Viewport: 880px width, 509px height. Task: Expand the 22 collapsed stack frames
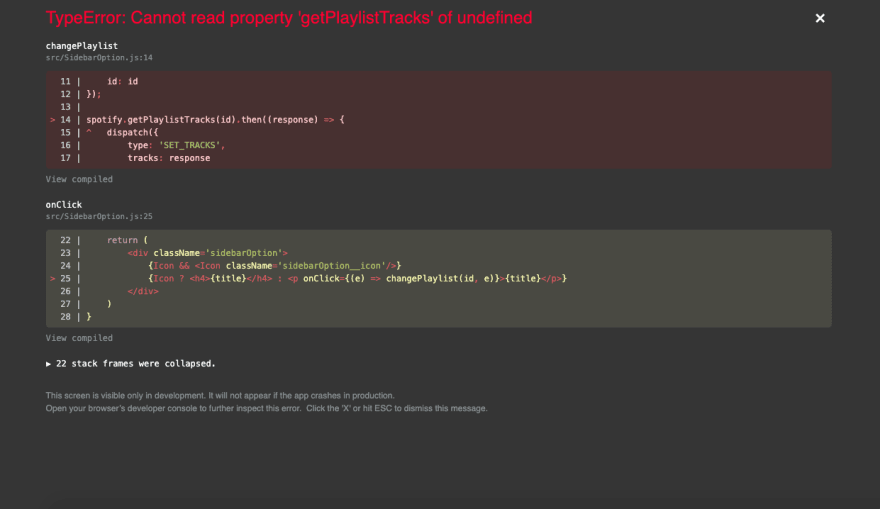point(131,364)
